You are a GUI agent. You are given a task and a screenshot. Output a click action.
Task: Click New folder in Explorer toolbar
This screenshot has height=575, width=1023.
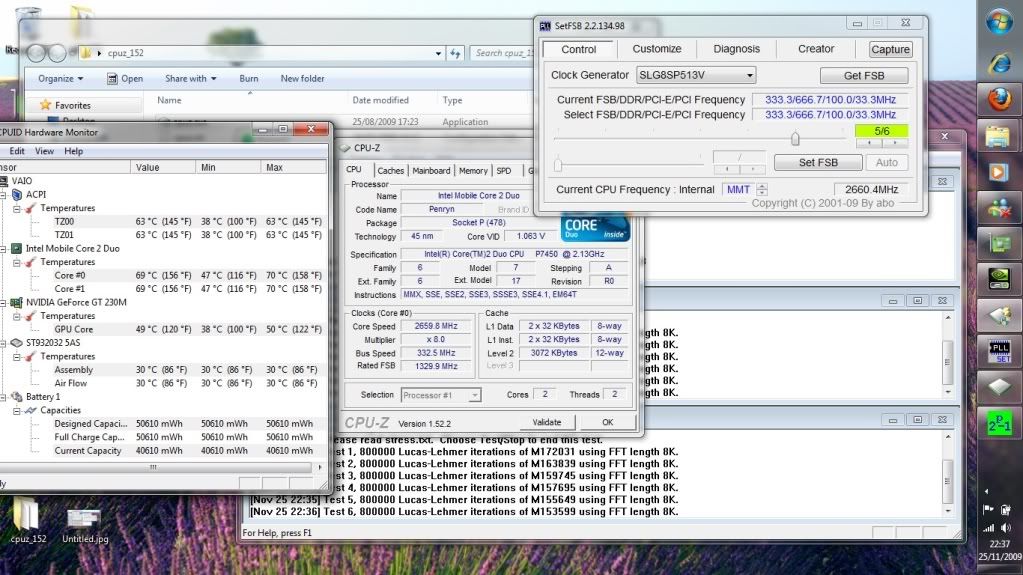point(302,78)
